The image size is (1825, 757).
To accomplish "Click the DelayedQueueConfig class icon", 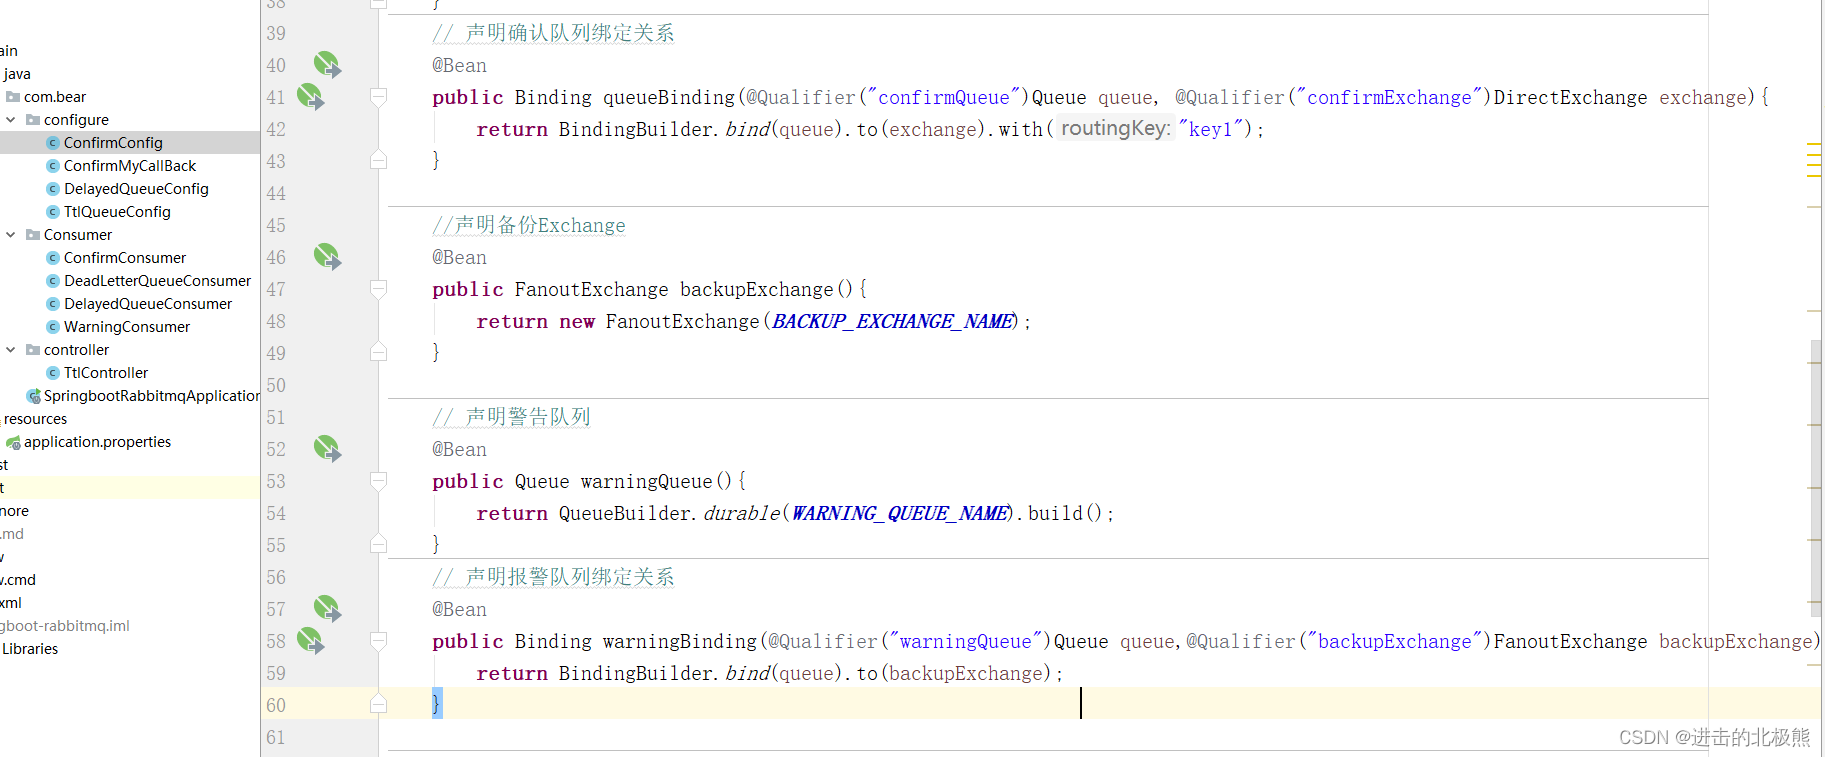I will (x=53, y=189).
